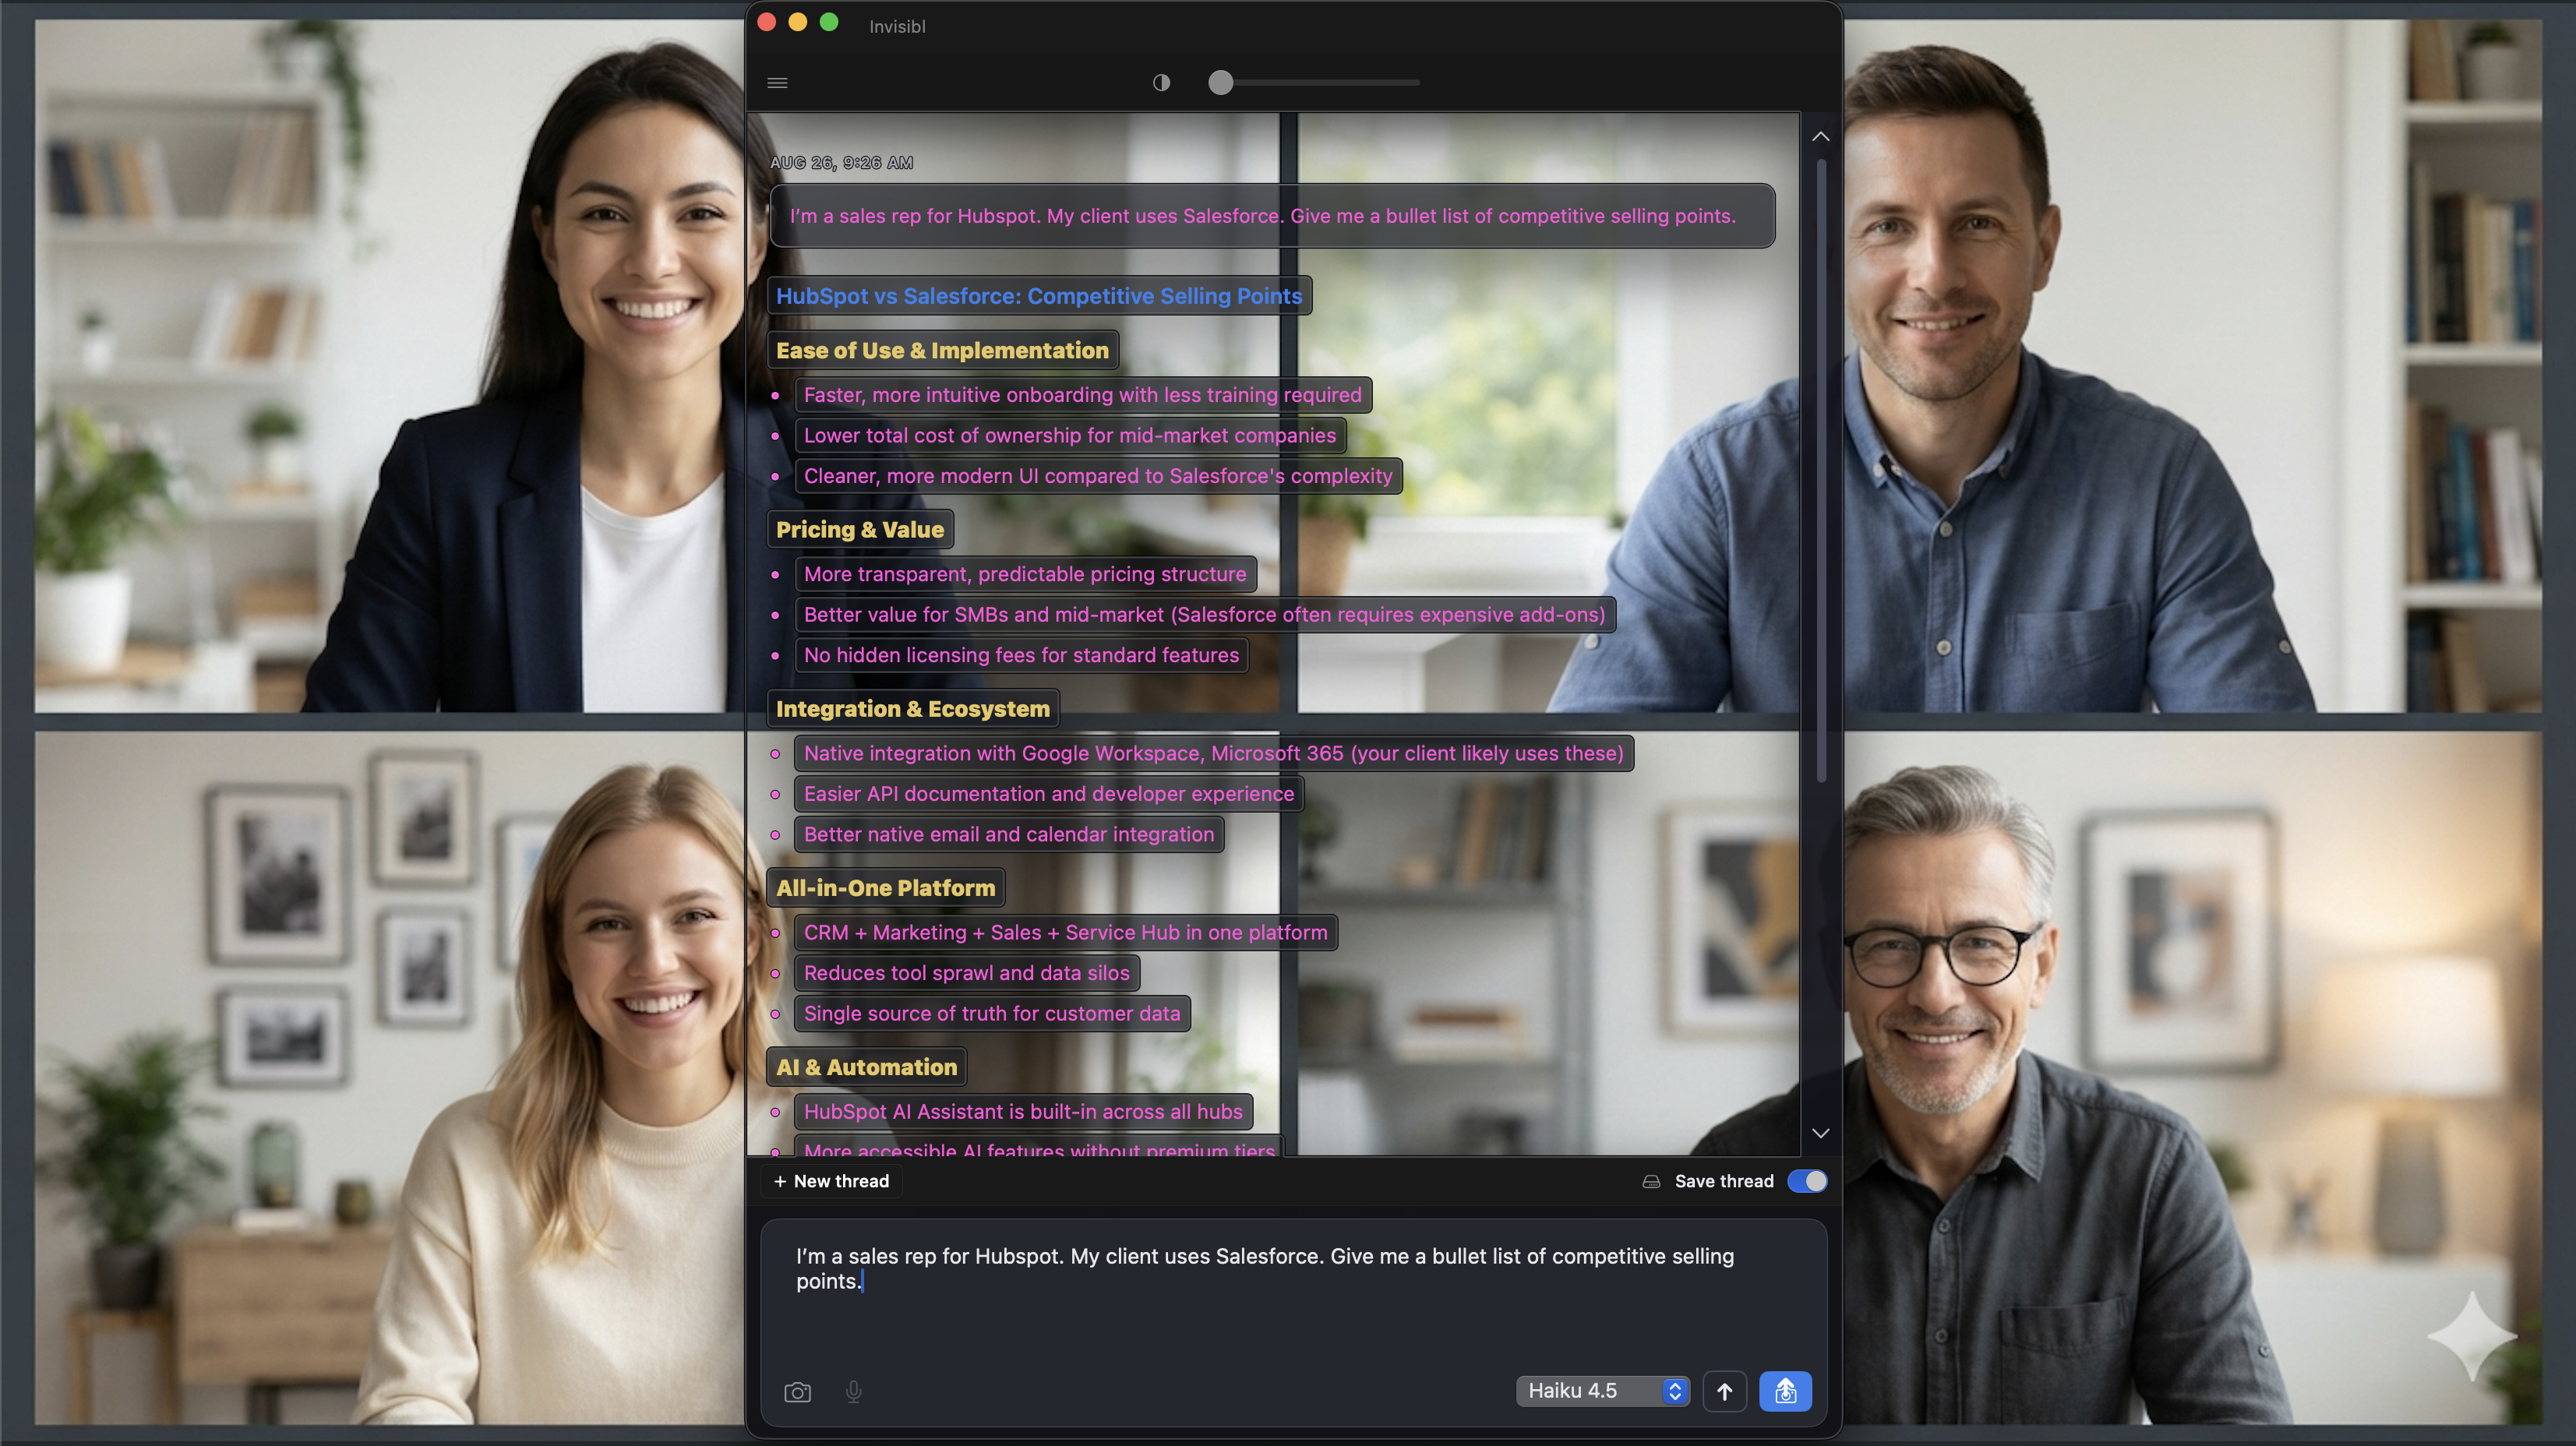Click the sent prompt bubble about Hubspot
Screen dimensions: 2576x1446
(x=1272, y=216)
